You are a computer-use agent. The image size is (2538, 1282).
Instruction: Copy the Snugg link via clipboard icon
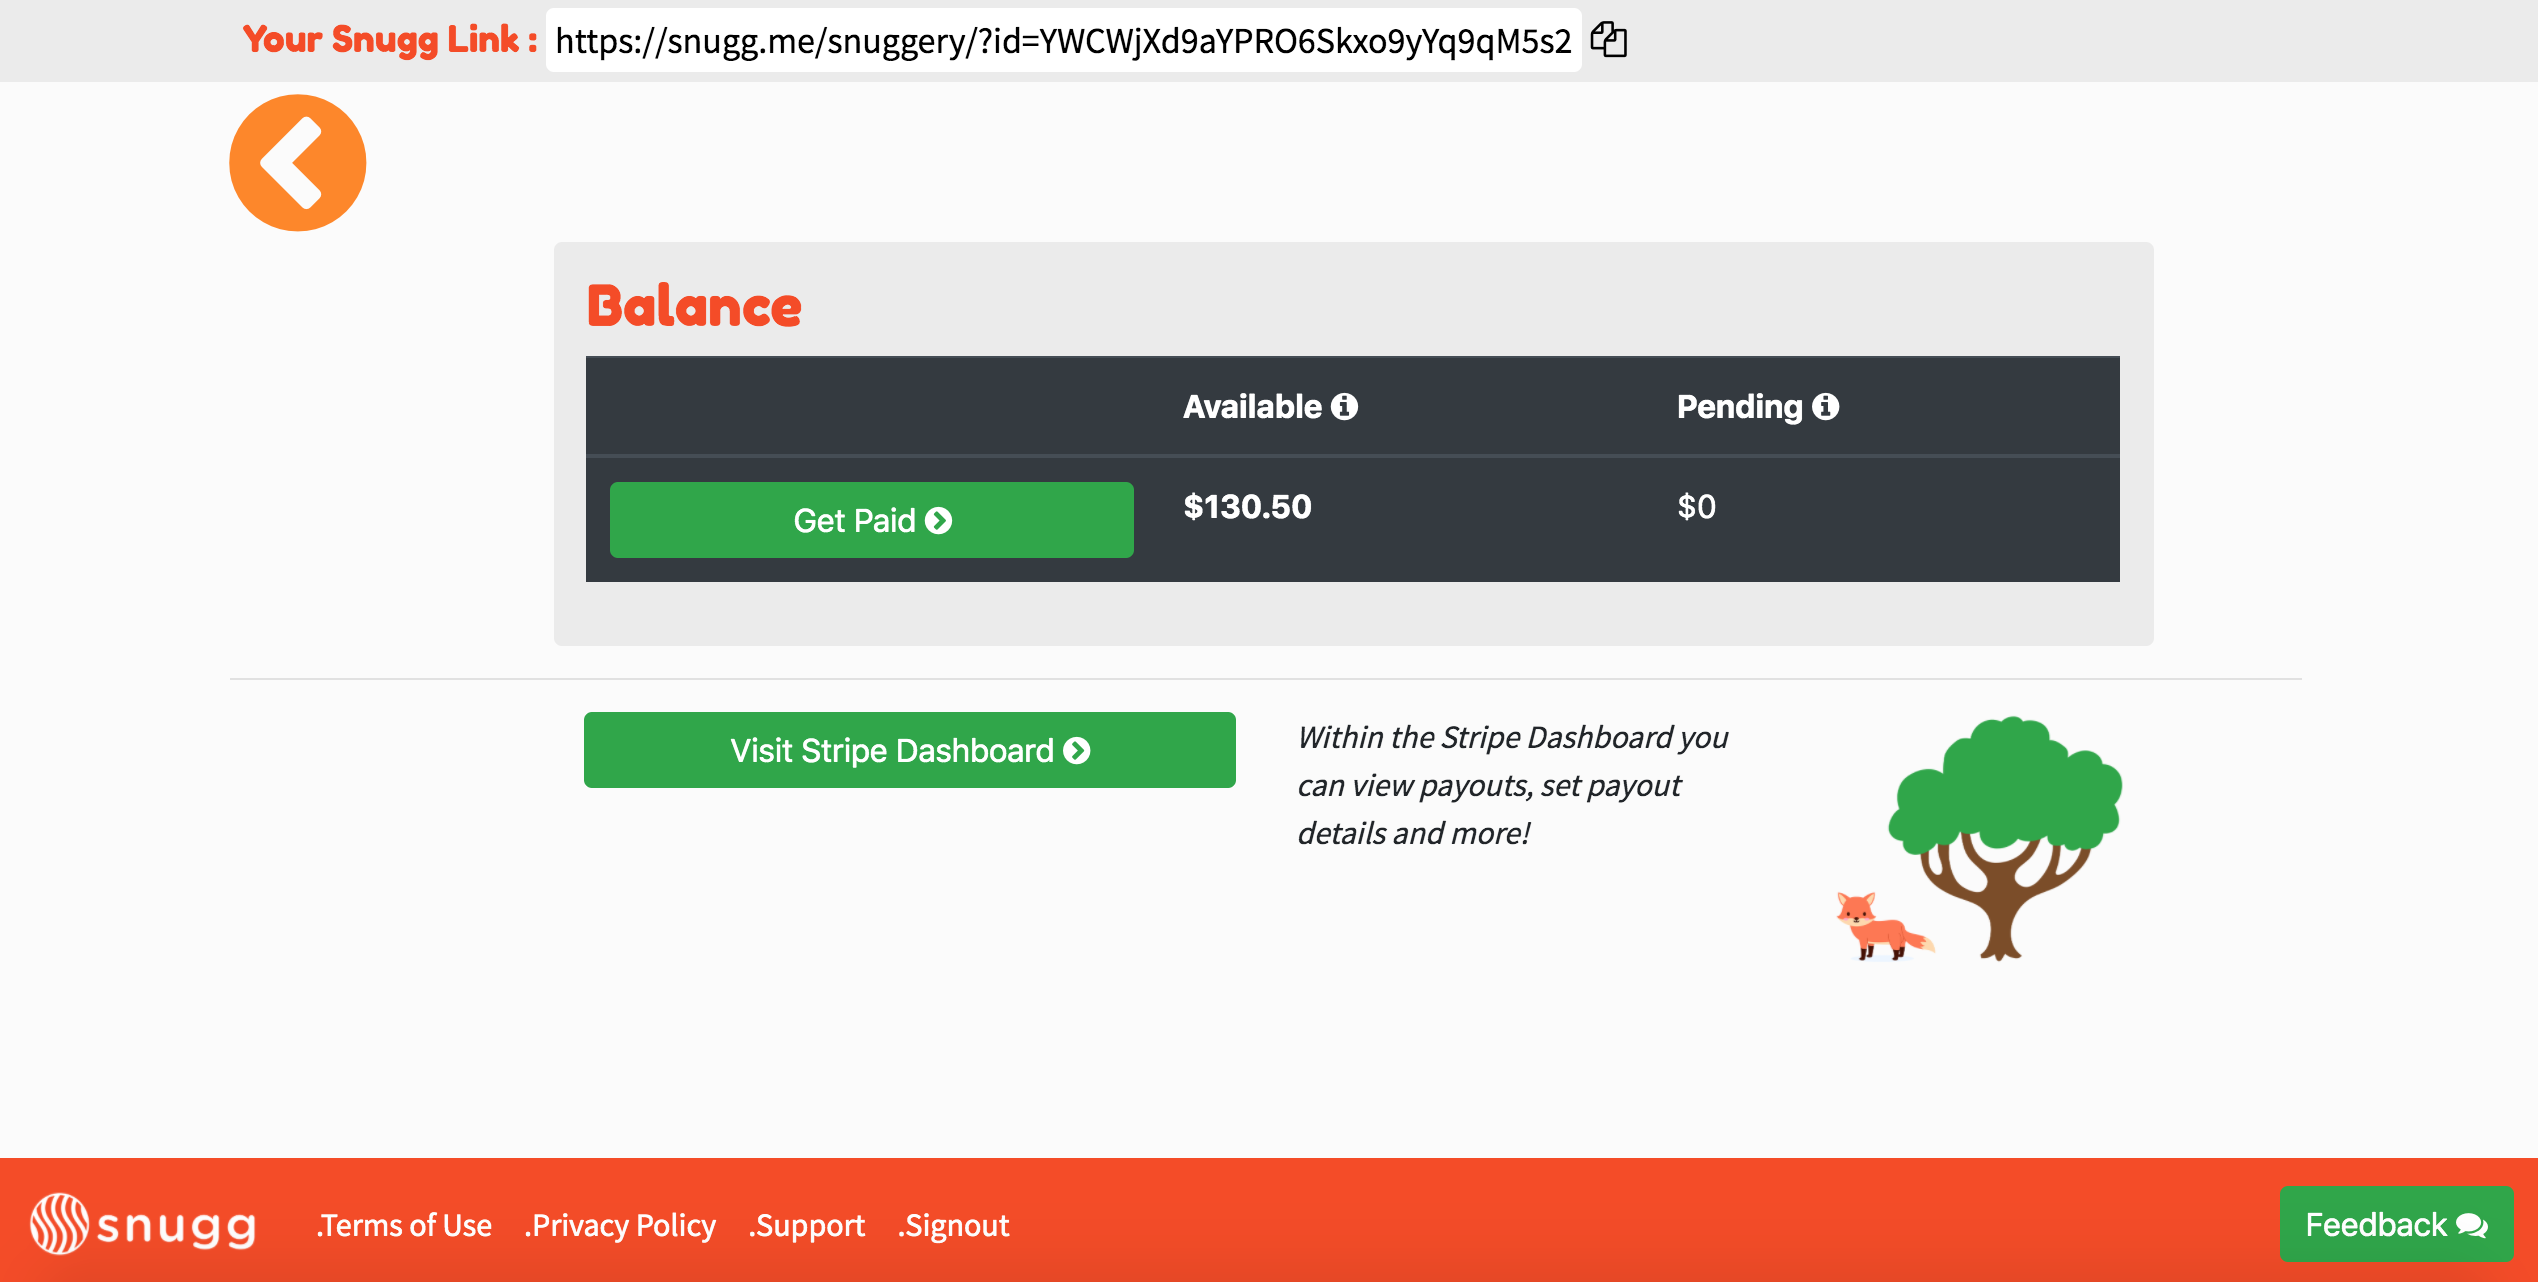1609,41
